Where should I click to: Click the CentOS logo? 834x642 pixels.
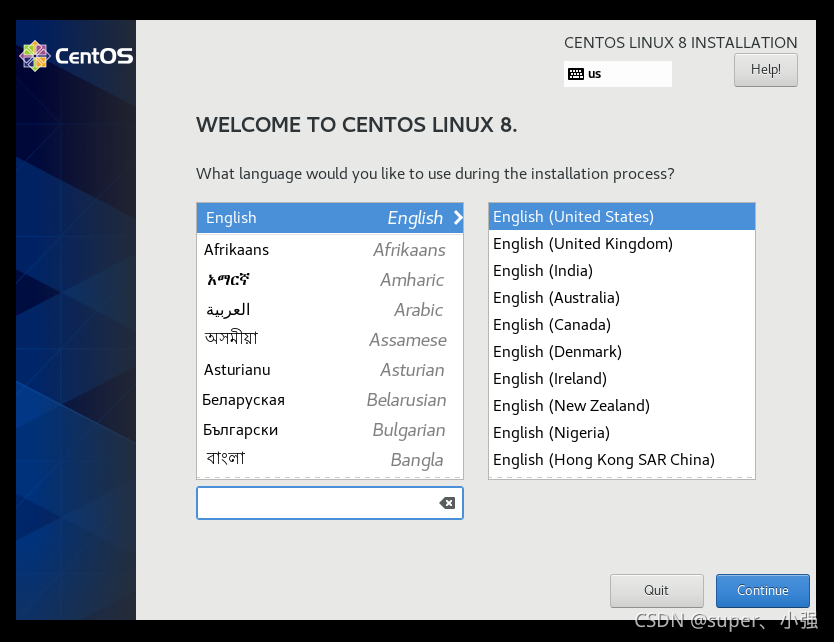point(76,56)
